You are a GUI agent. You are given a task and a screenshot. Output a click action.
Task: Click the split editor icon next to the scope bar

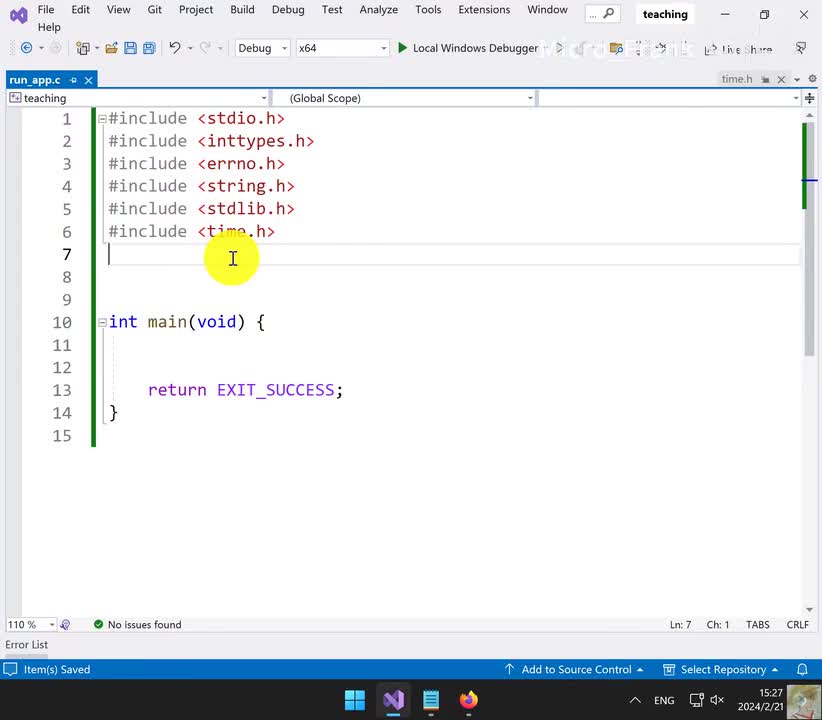click(809, 98)
